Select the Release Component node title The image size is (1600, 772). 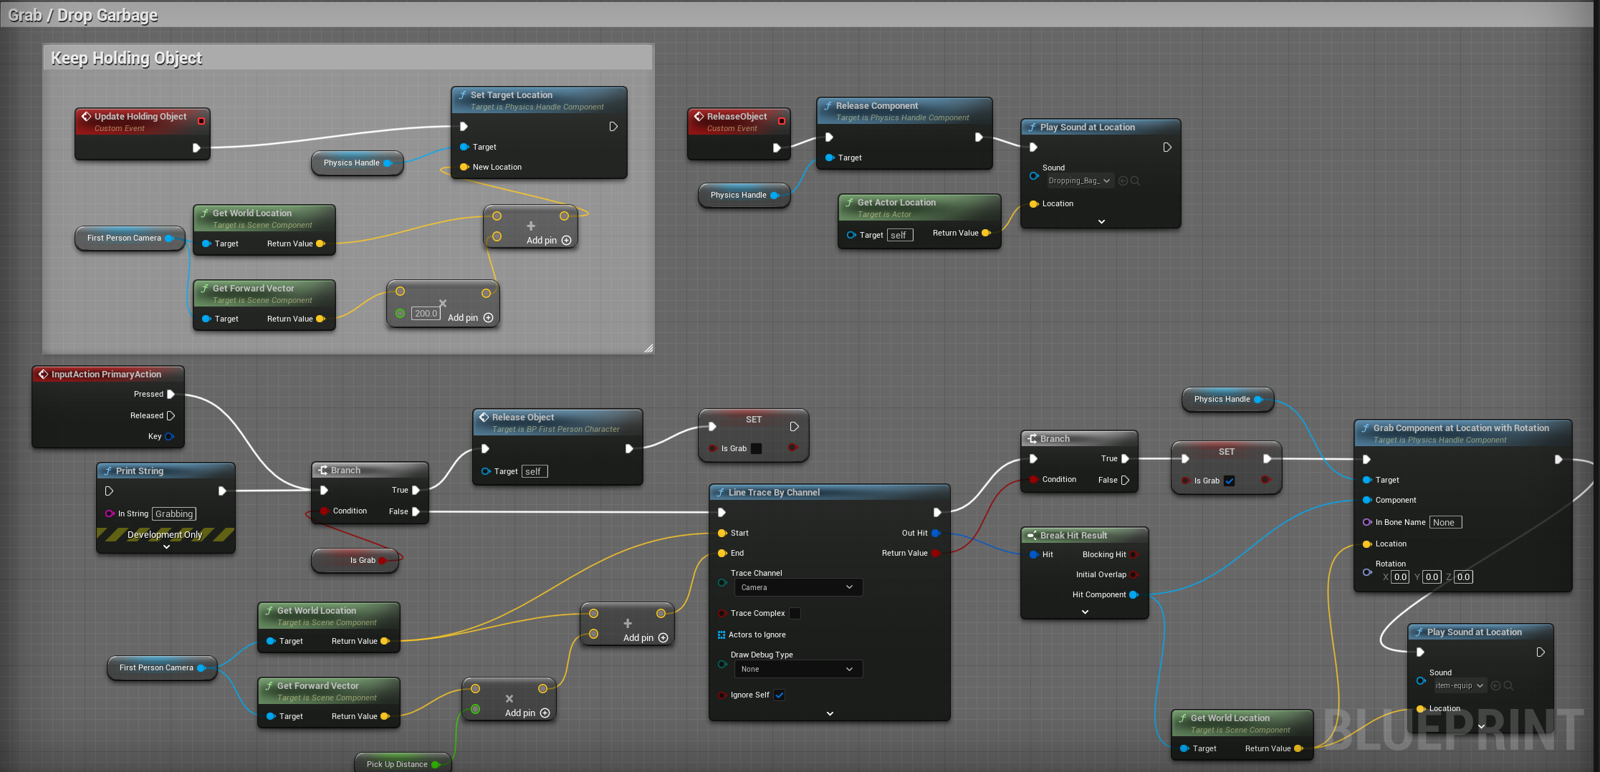coord(877,105)
